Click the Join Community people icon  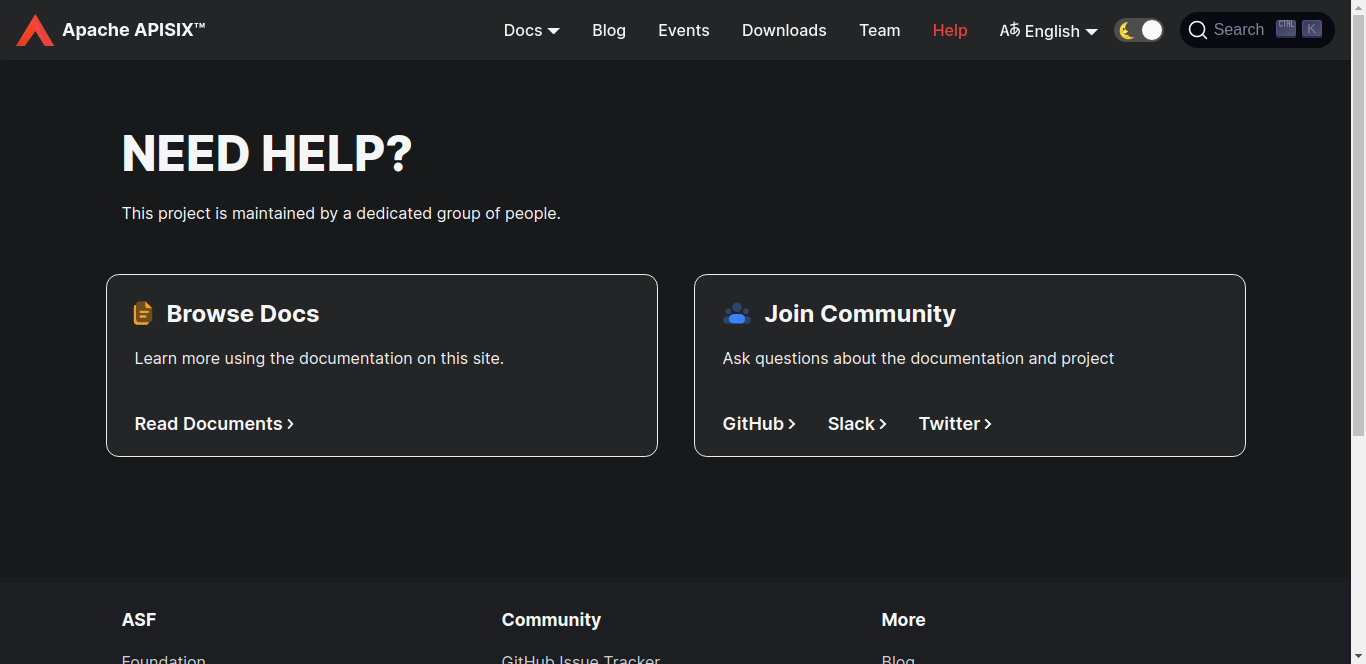pos(737,313)
